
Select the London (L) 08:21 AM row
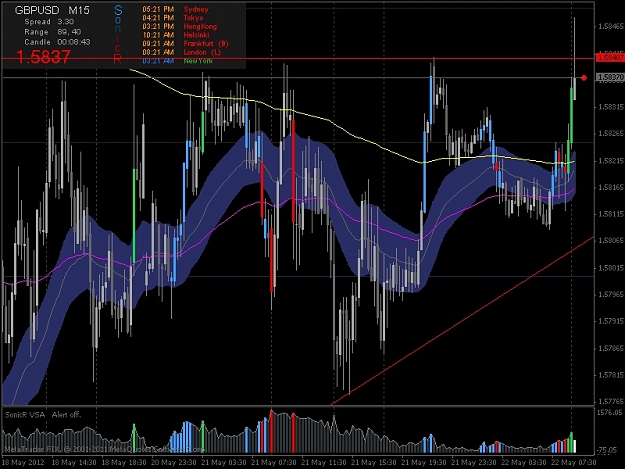181,52
